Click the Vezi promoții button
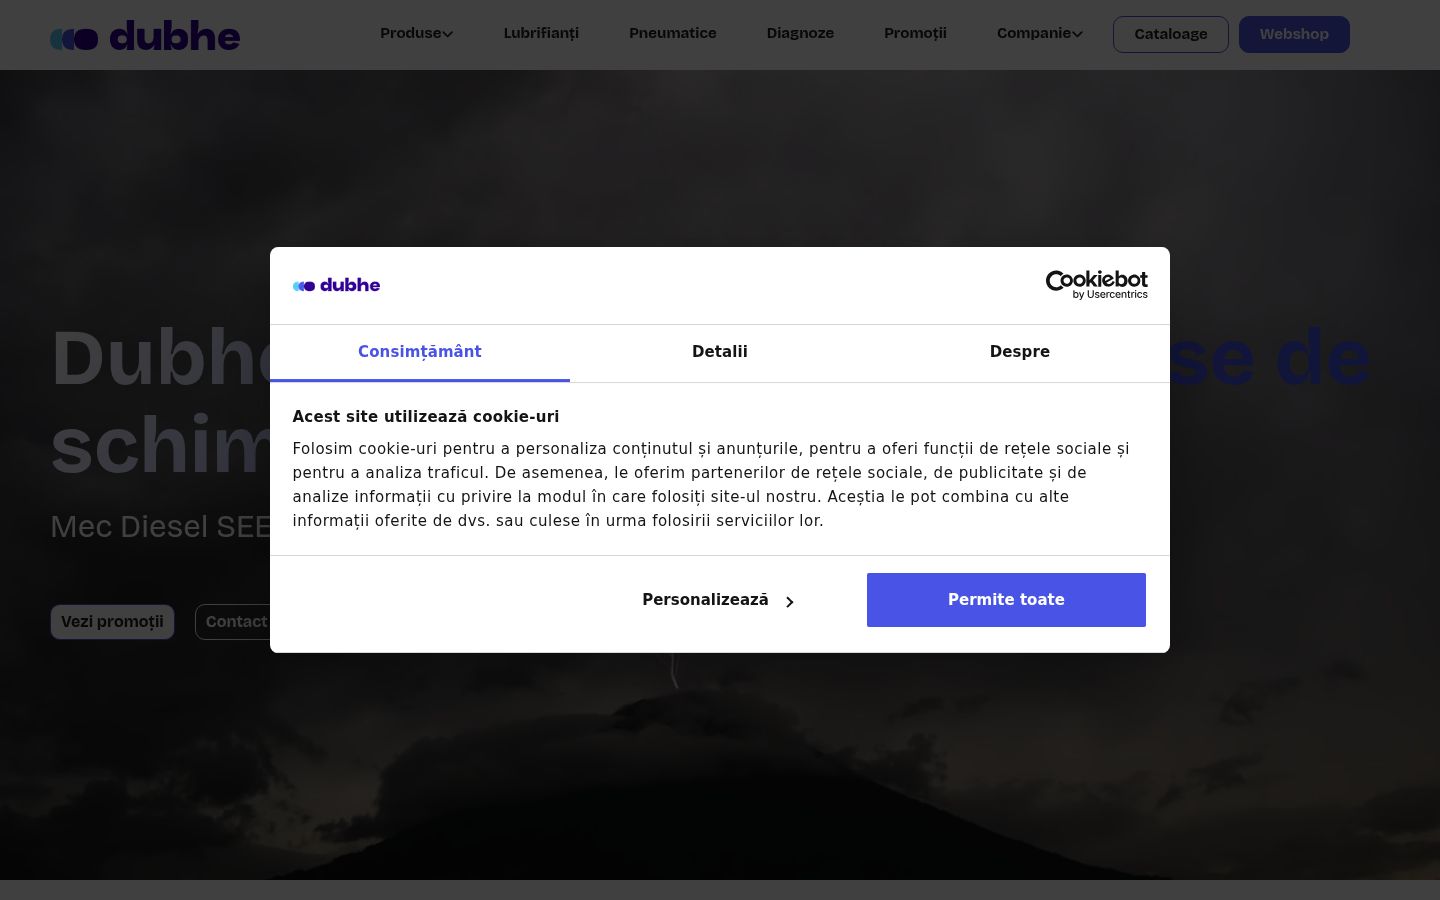The height and width of the screenshot is (900, 1440). click(x=112, y=622)
